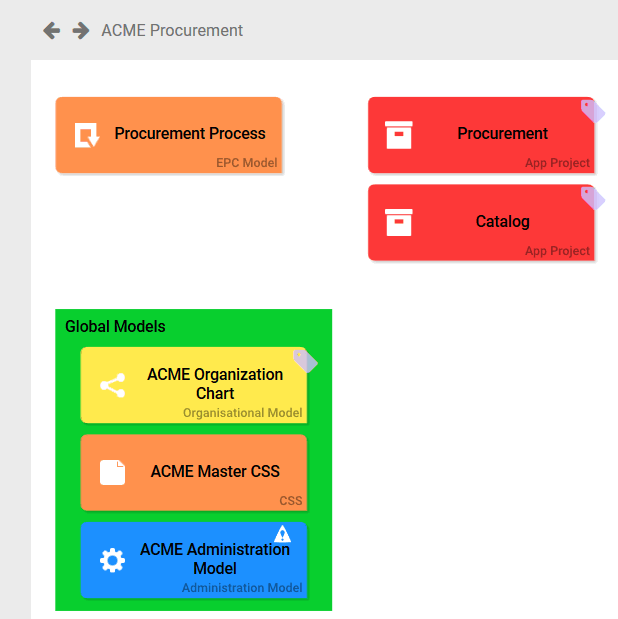Click the share icon on ACME Organization Chart
This screenshot has width=618, height=619.
[x=113, y=385]
